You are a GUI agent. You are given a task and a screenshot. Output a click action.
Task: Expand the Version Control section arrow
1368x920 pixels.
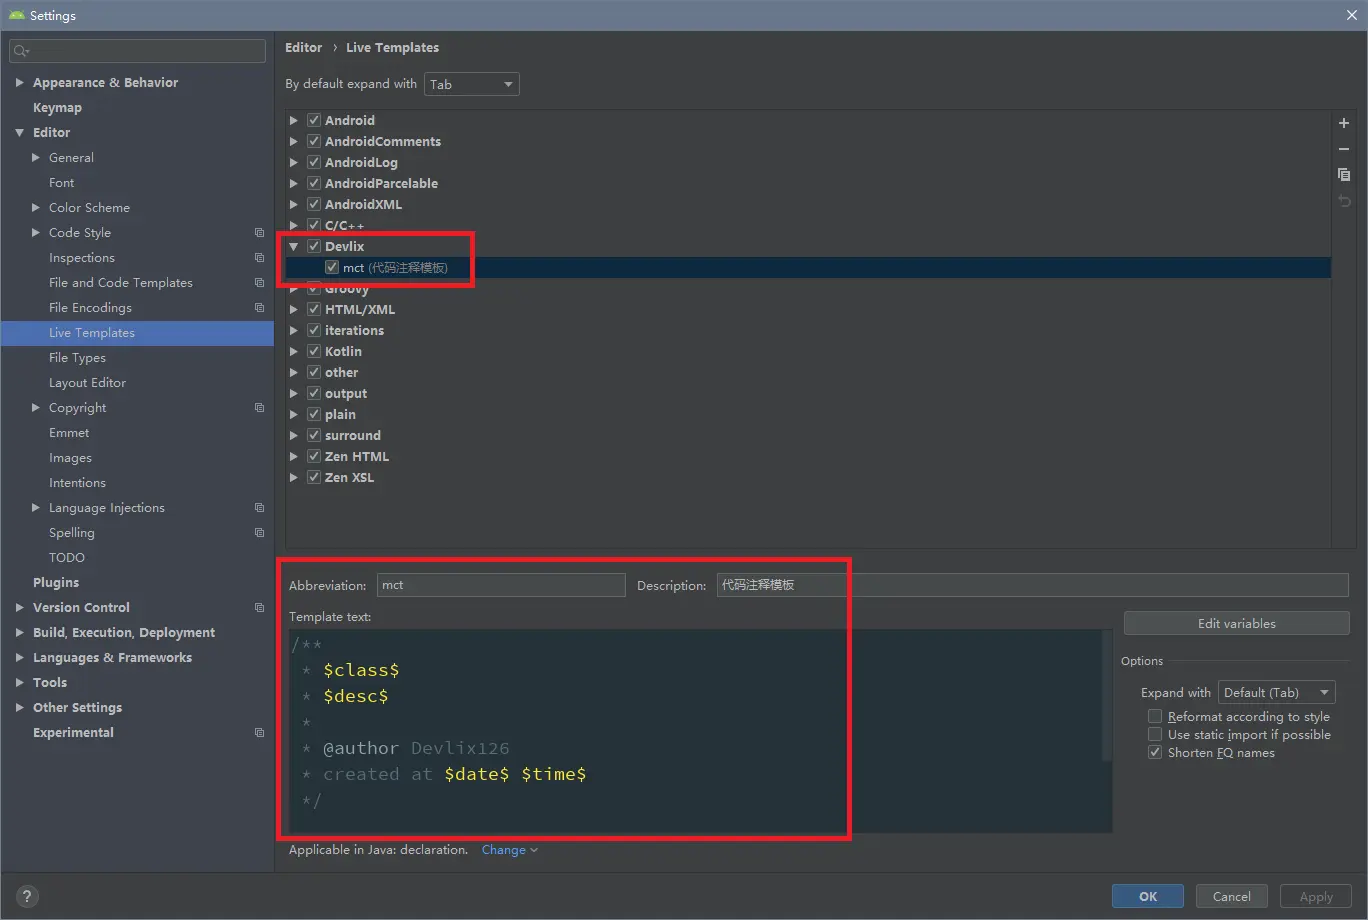(19, 608)
